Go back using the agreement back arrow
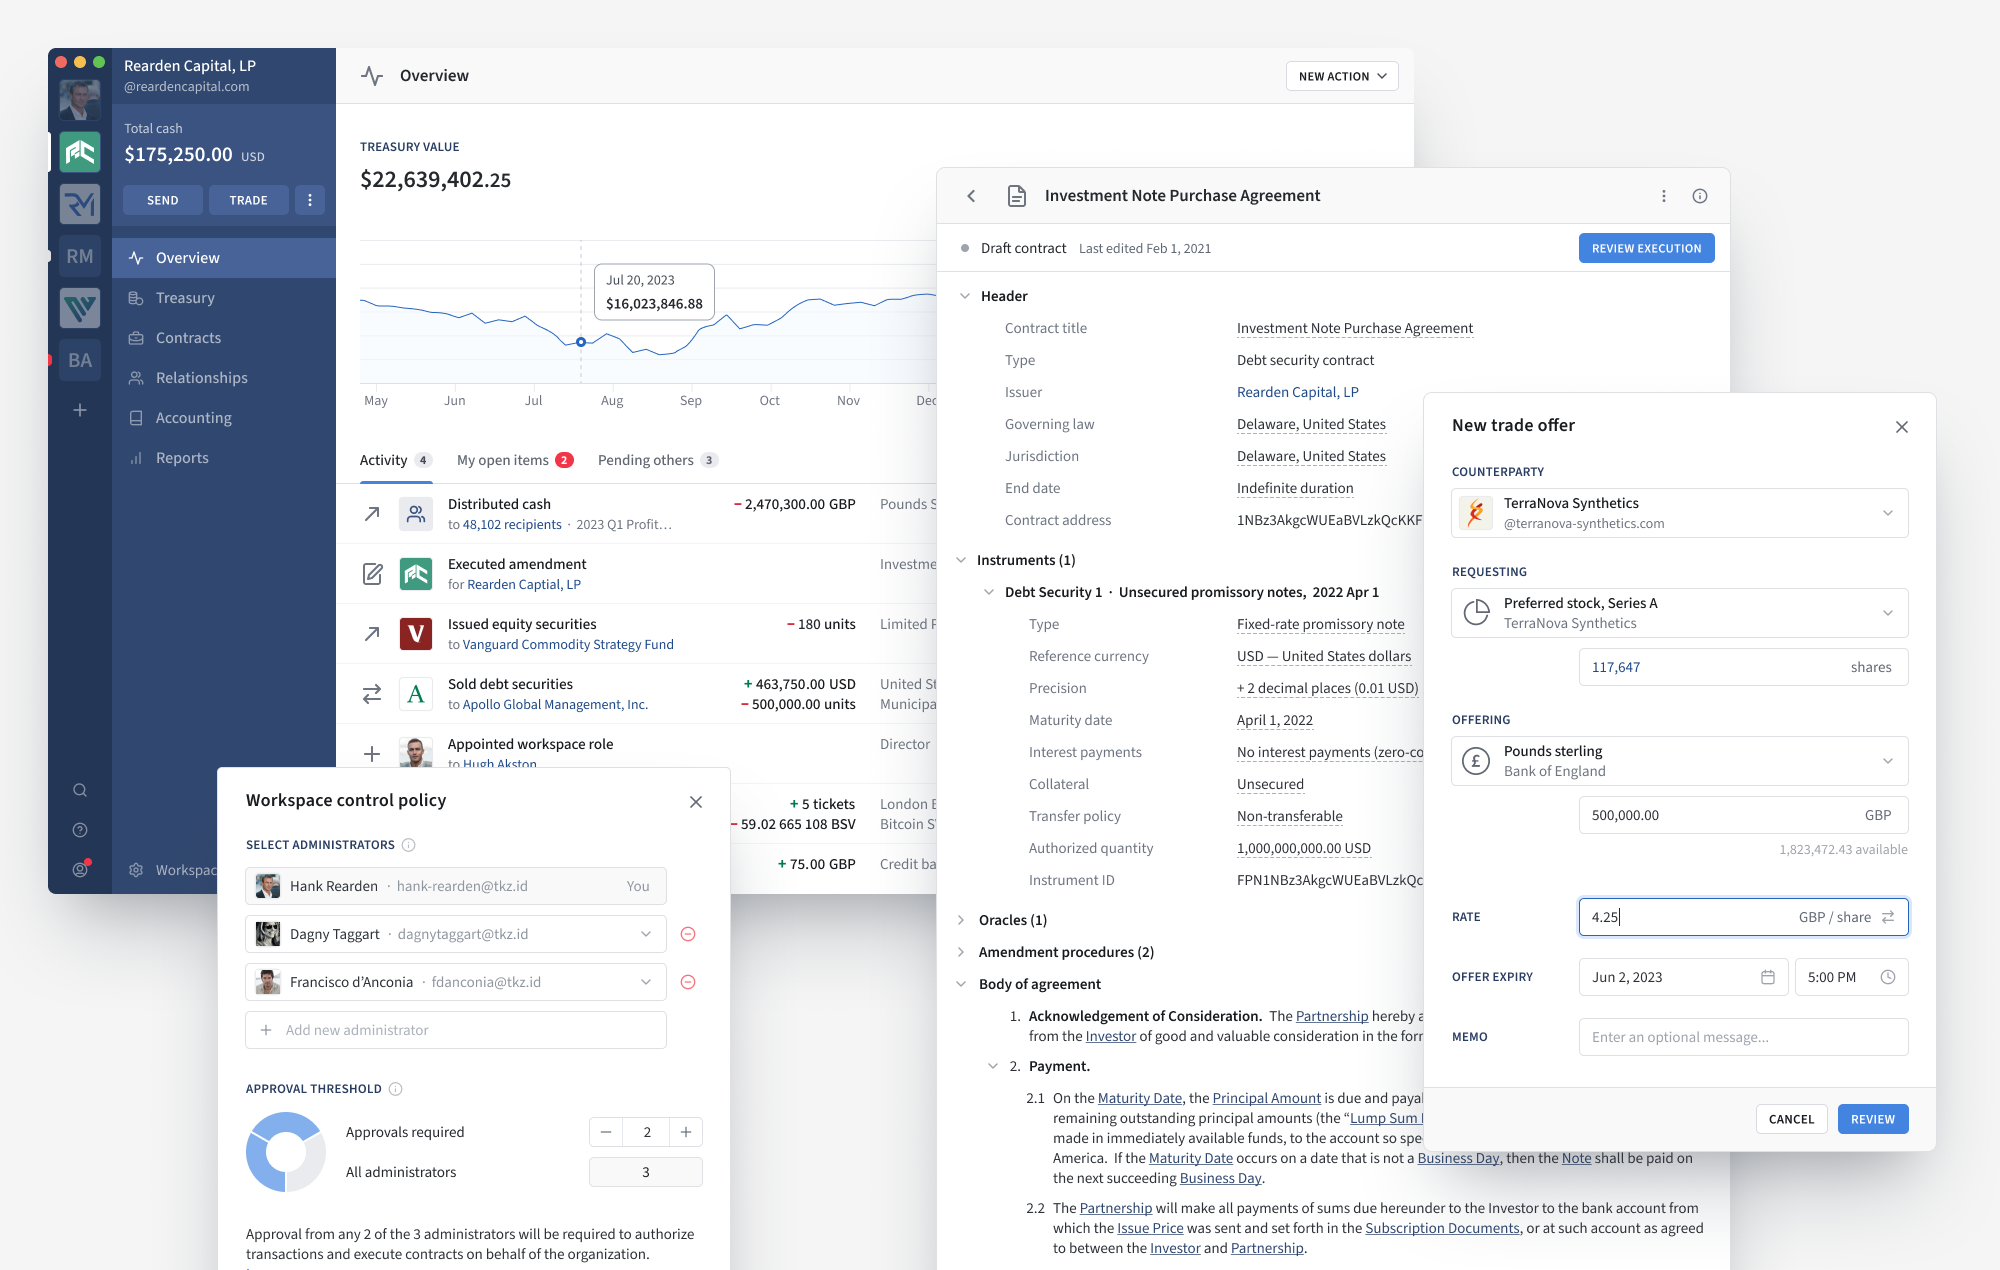Viewport: 2000px width, 1270px height. (971, 196)
